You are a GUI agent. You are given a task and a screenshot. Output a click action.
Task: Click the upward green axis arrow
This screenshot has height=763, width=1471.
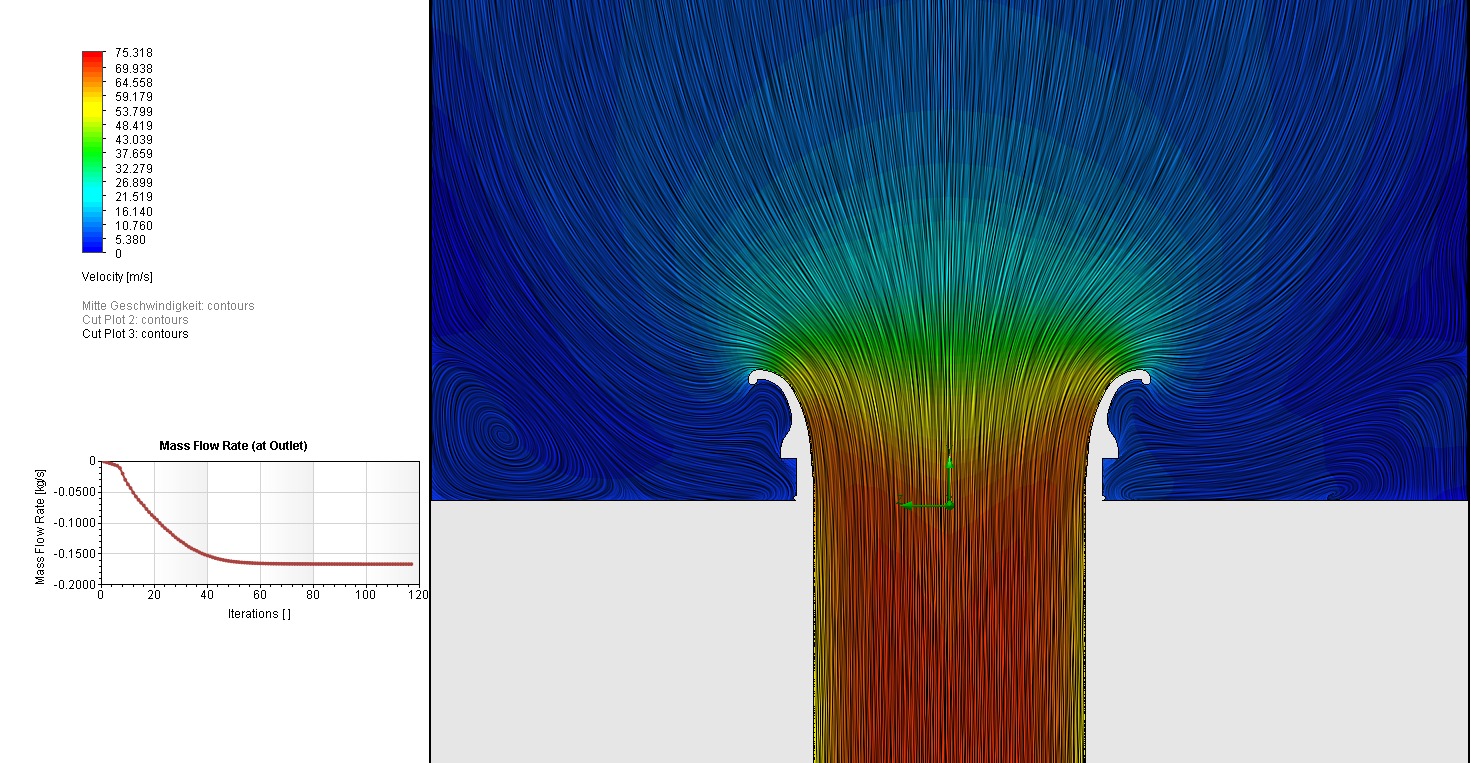[x=949, y=464]
